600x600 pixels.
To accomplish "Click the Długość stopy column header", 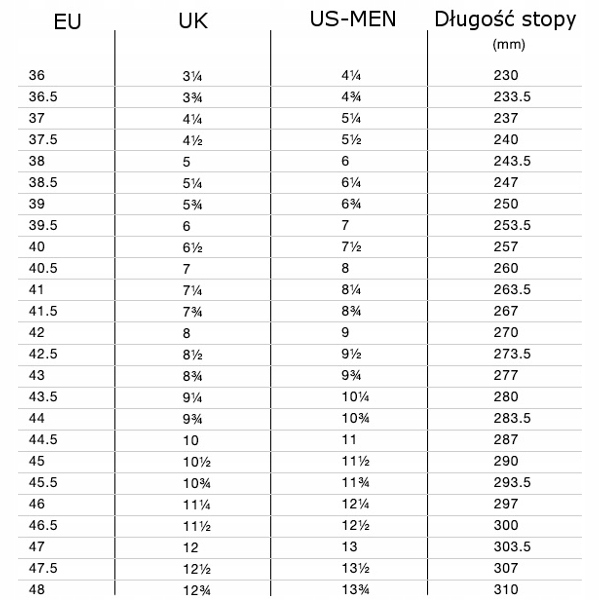I will (x=506, y=19).
